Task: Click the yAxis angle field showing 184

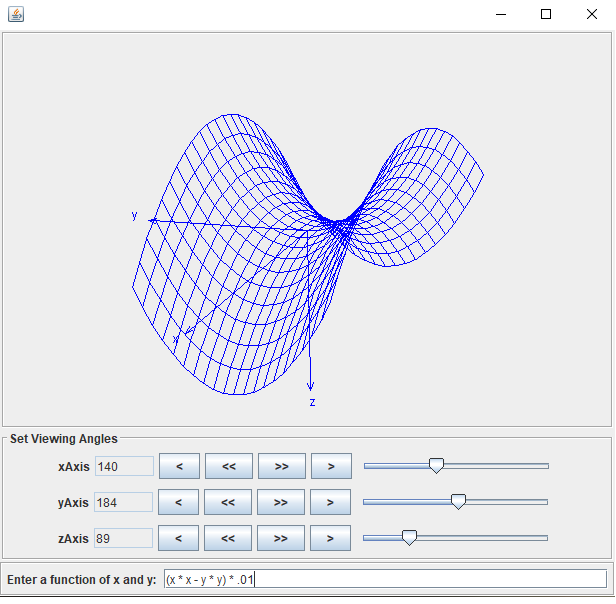Action: coord(124,503)
